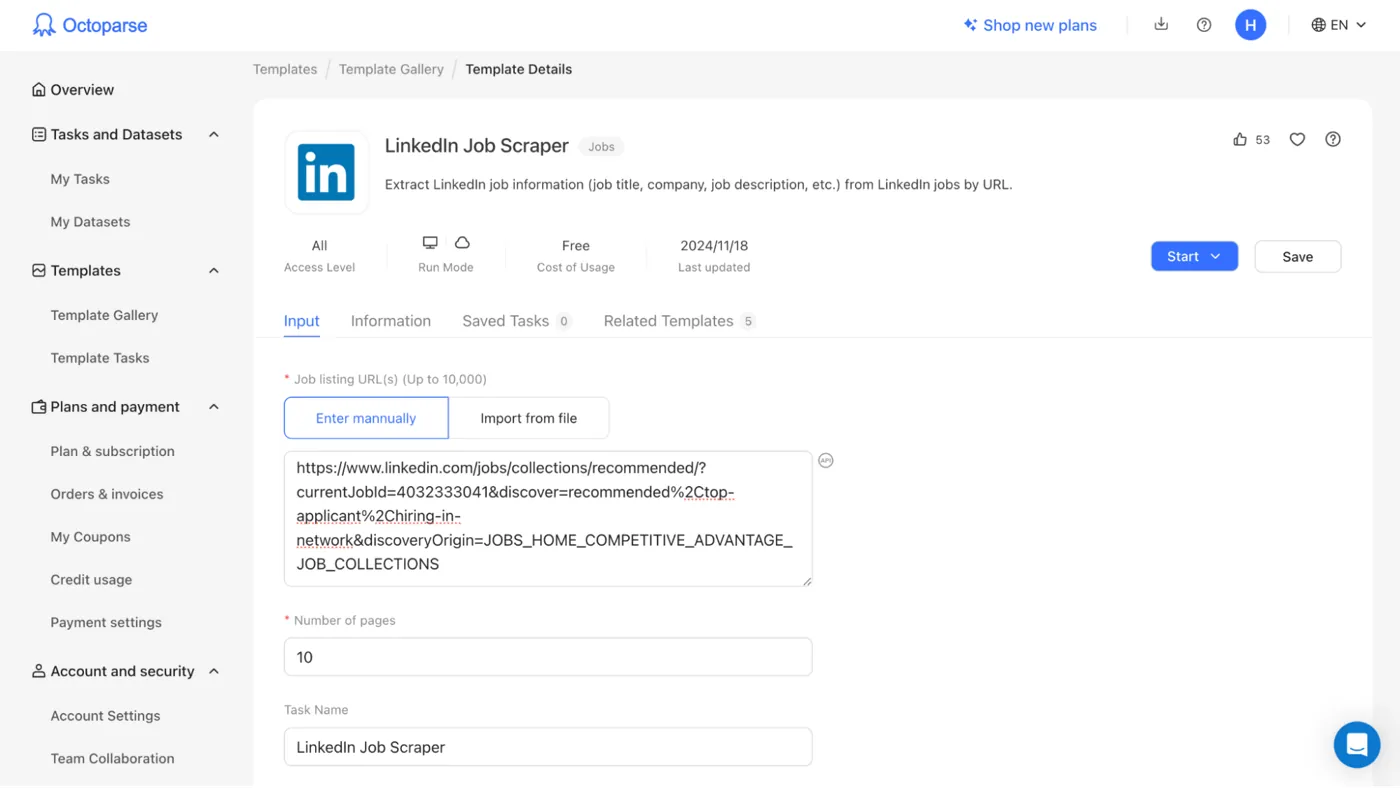1400x788 pixels.
Task: Click the globe language icon
Action: (x=1319, y=25)
